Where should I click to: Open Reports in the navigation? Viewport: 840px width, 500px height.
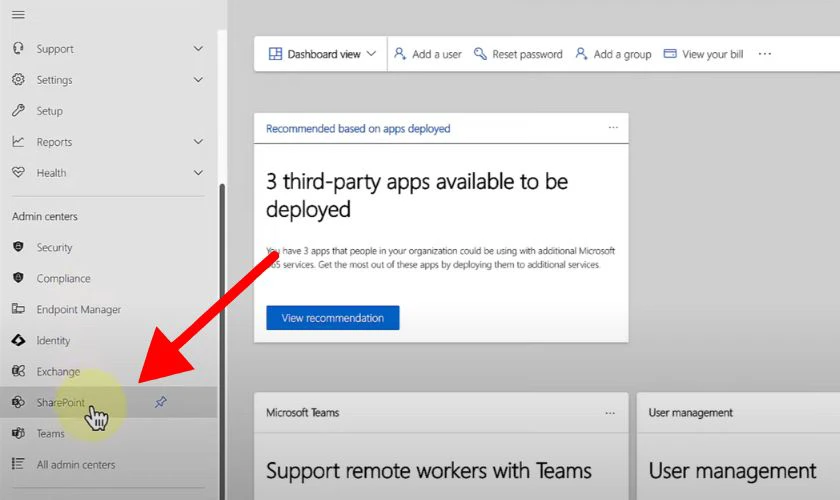(108, 141)
